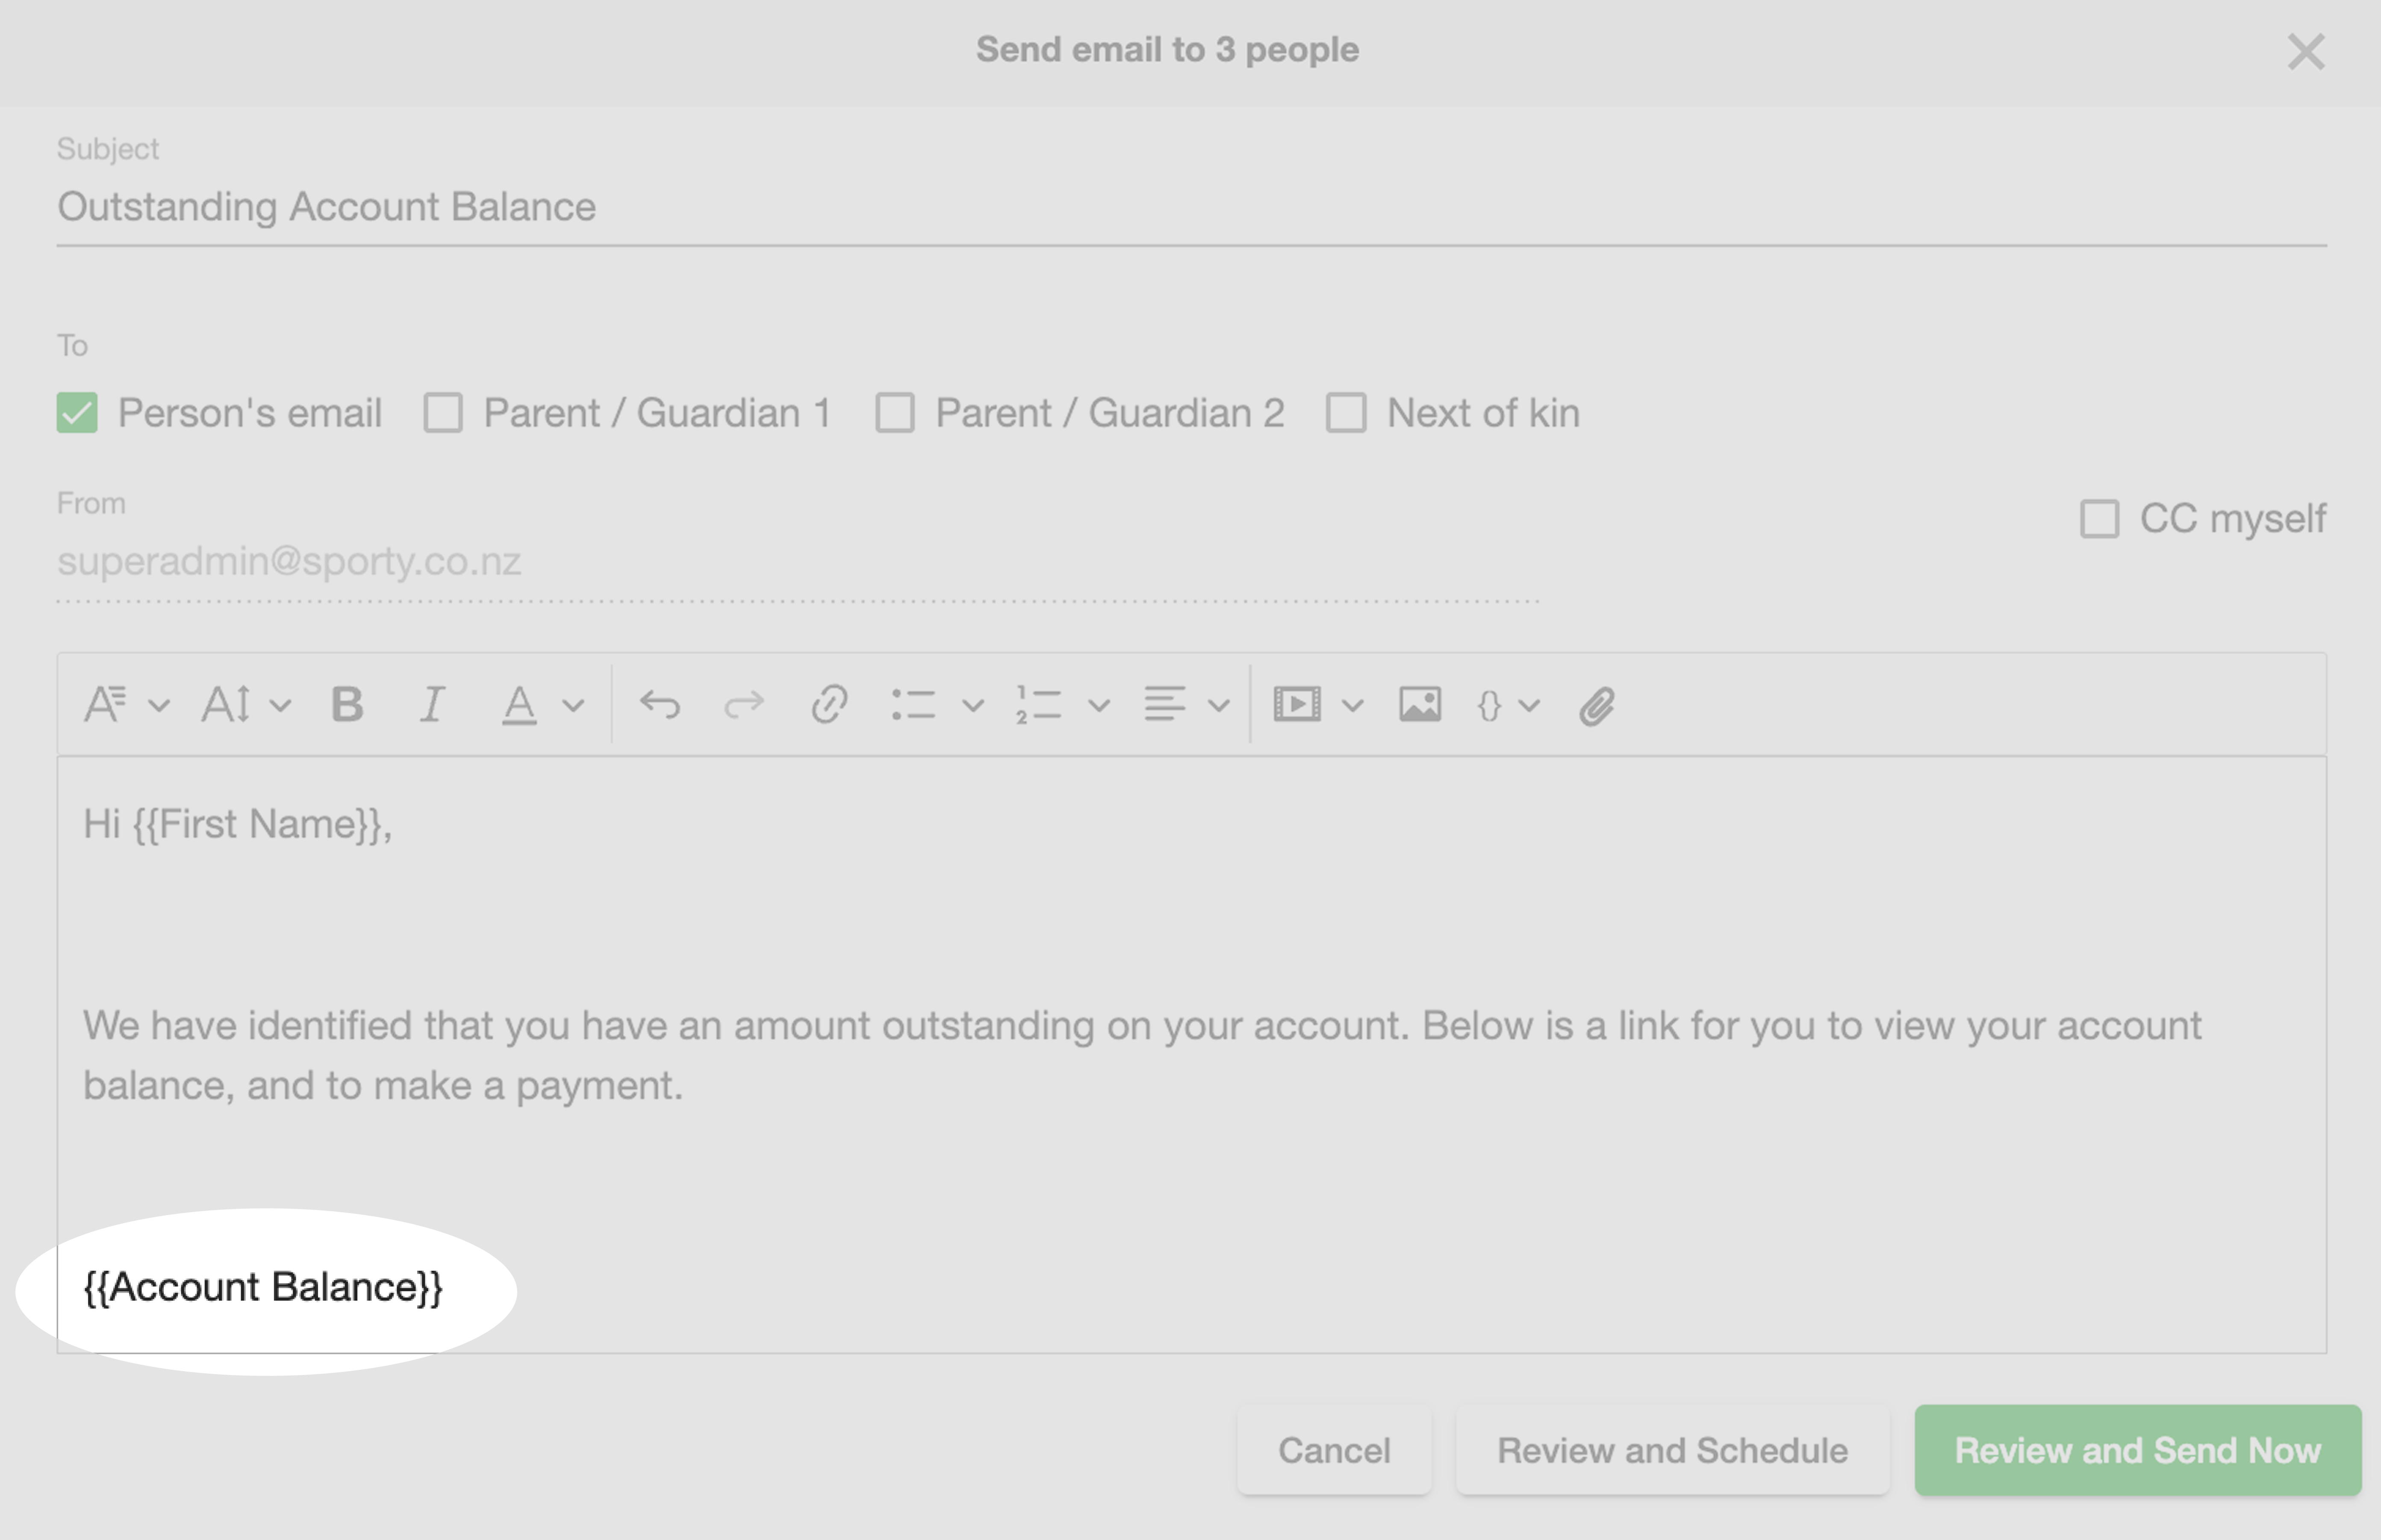Undo the last edit using the undo arrow

tap(660, 705)
